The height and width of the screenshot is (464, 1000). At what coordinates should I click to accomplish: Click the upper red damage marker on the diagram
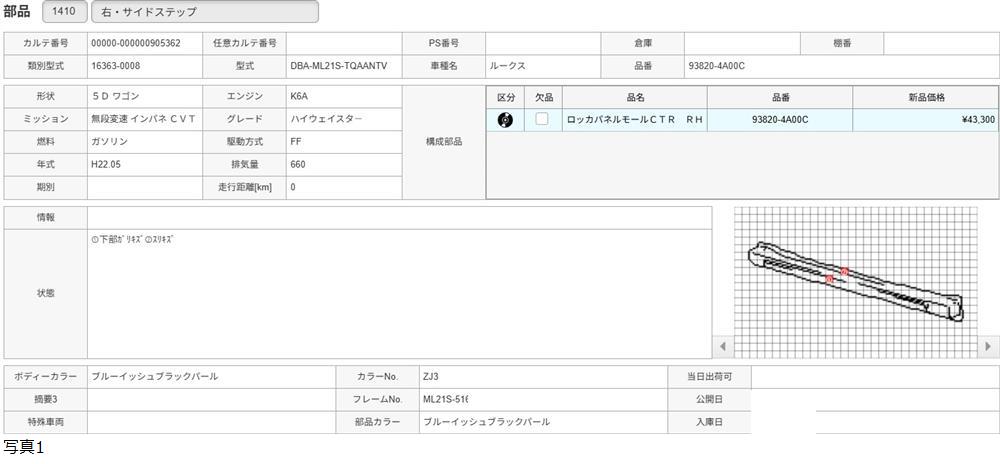844,270
